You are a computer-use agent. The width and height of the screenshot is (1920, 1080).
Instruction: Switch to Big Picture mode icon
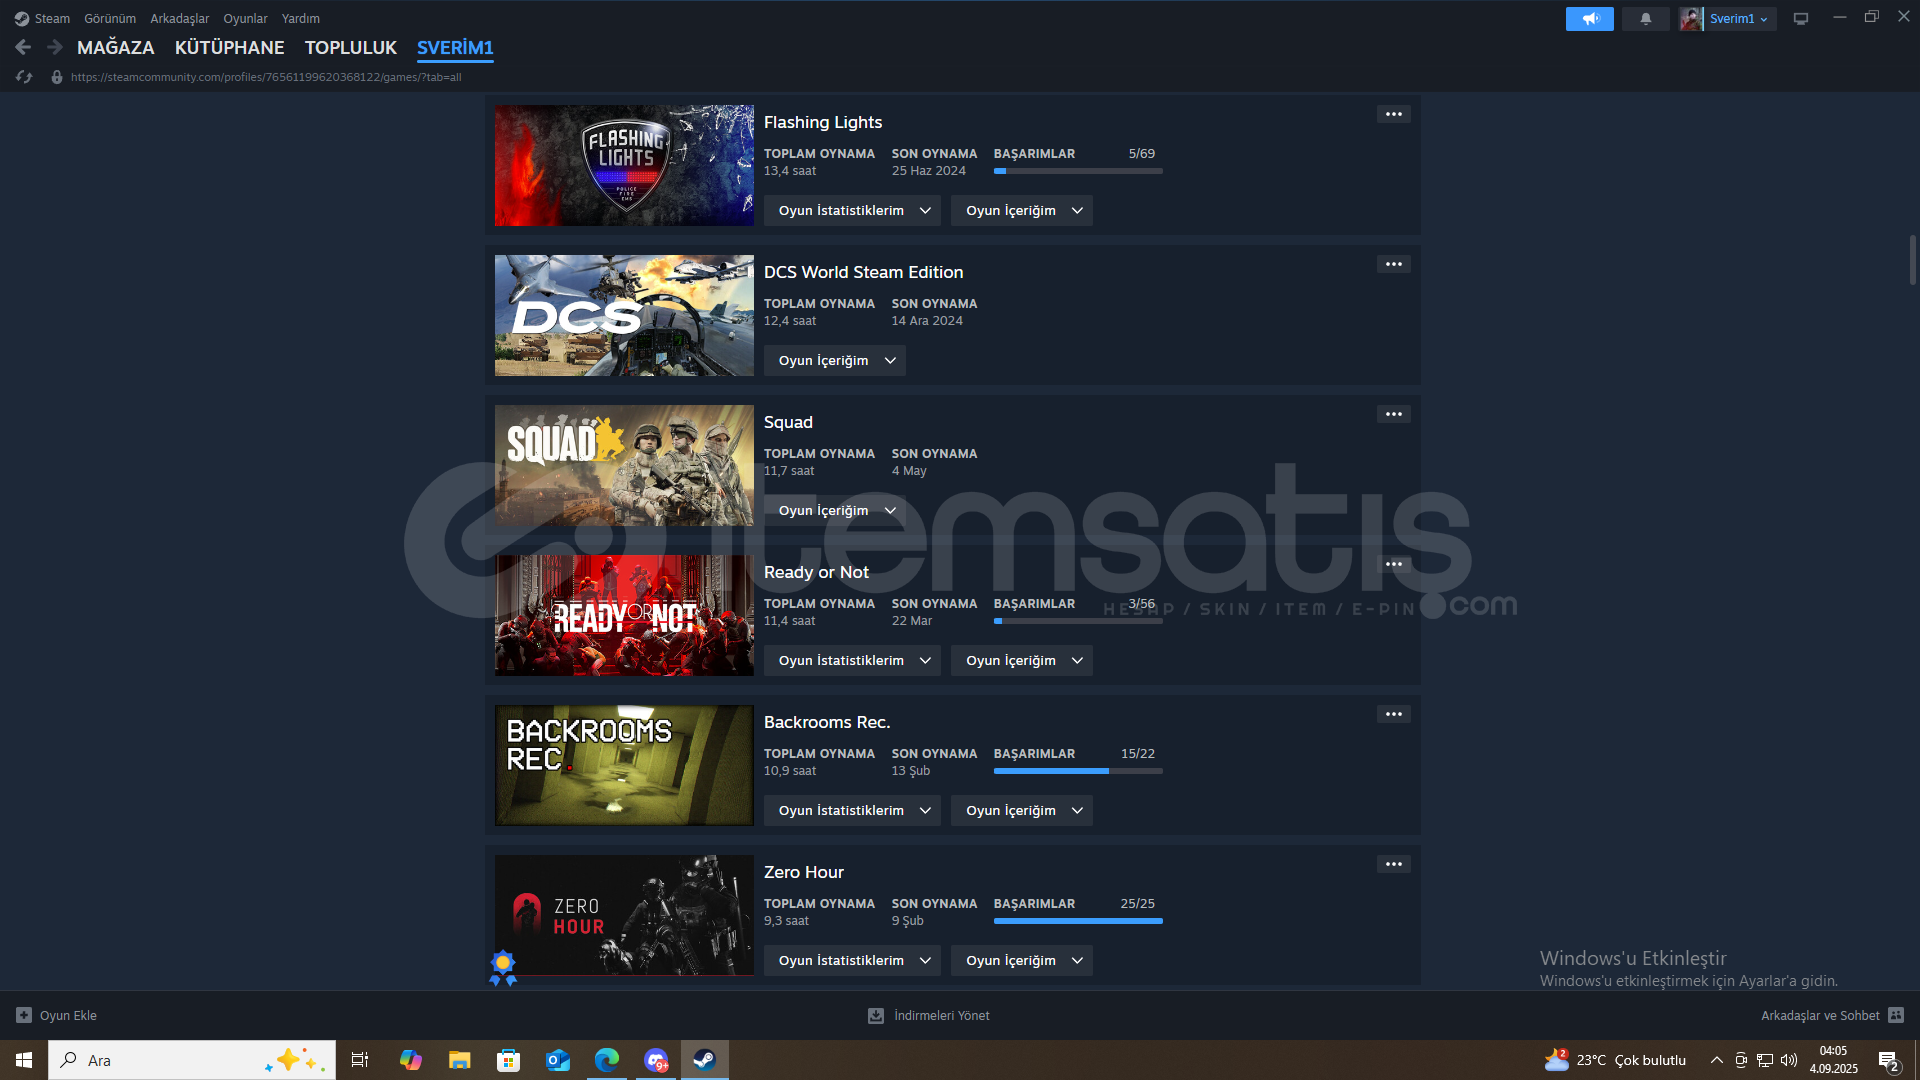(x=1801, y=18)
